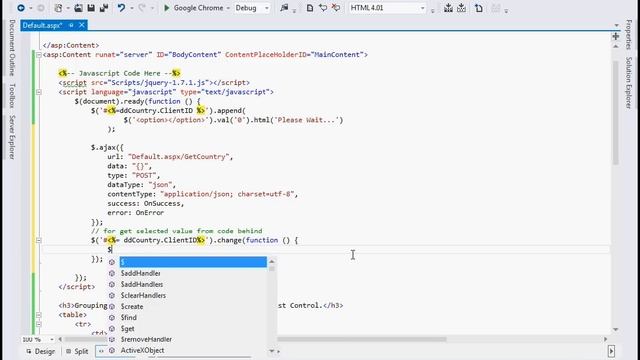Start debugging with the green play icon
Viewport: 640px width, 360px height.
166,8
